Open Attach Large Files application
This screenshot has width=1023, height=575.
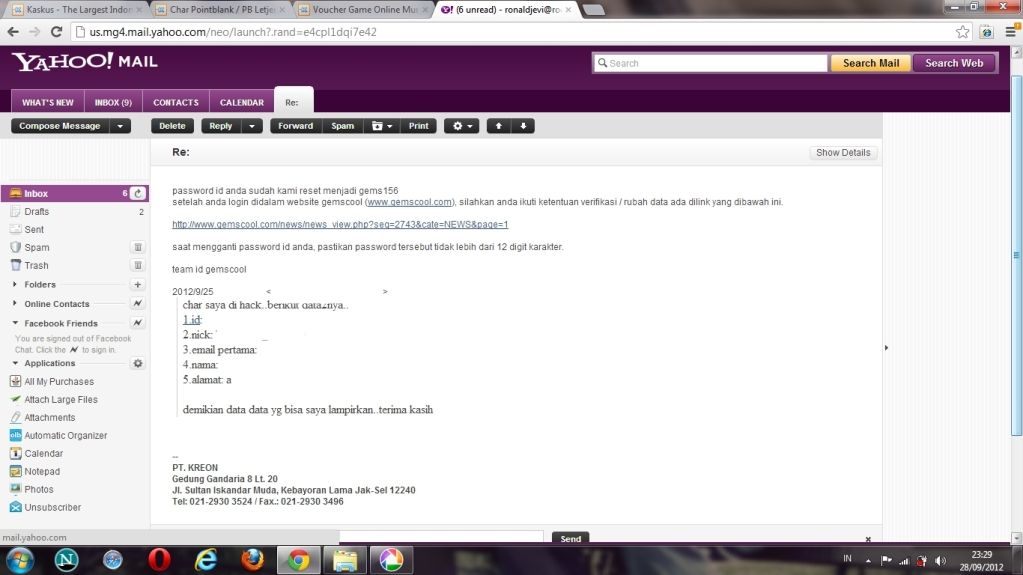tap(61, 399)
